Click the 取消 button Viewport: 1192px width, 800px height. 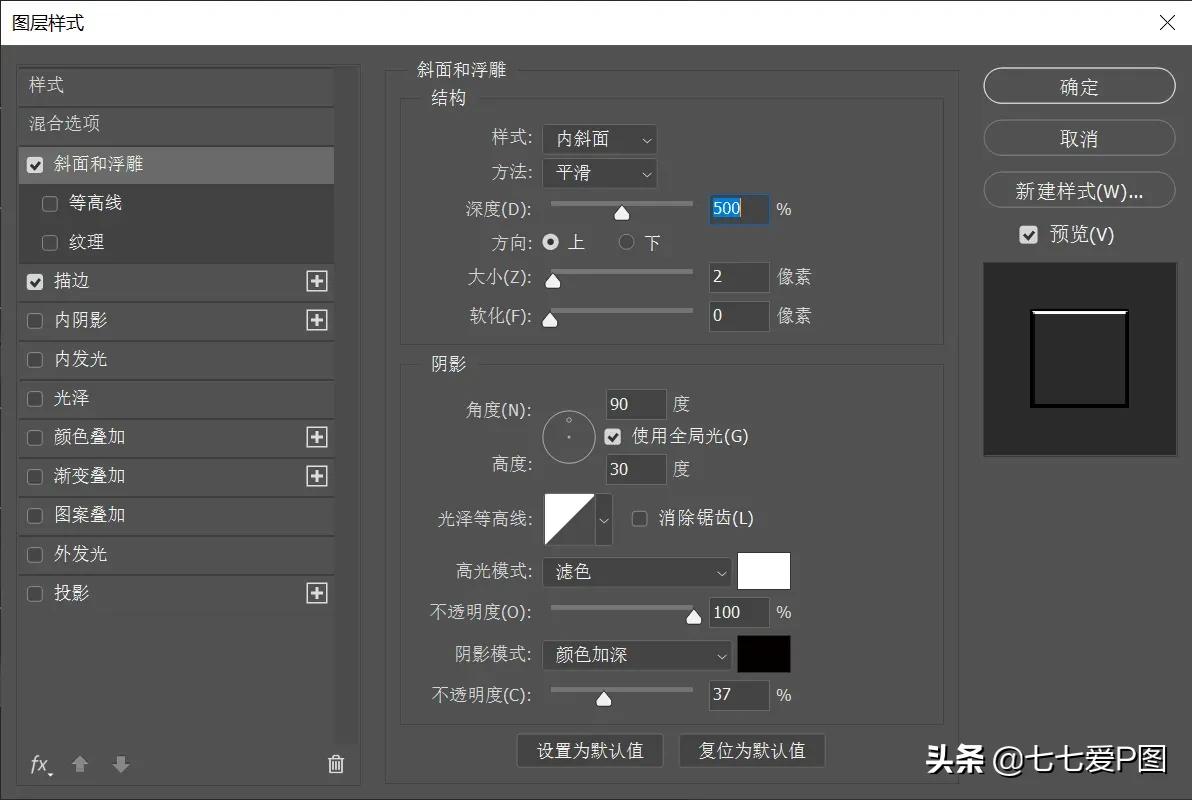point(1079,138)
